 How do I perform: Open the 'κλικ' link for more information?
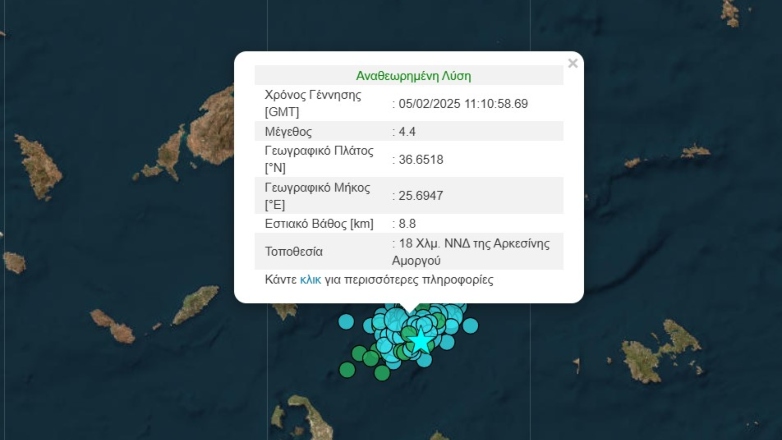[311, 280]
